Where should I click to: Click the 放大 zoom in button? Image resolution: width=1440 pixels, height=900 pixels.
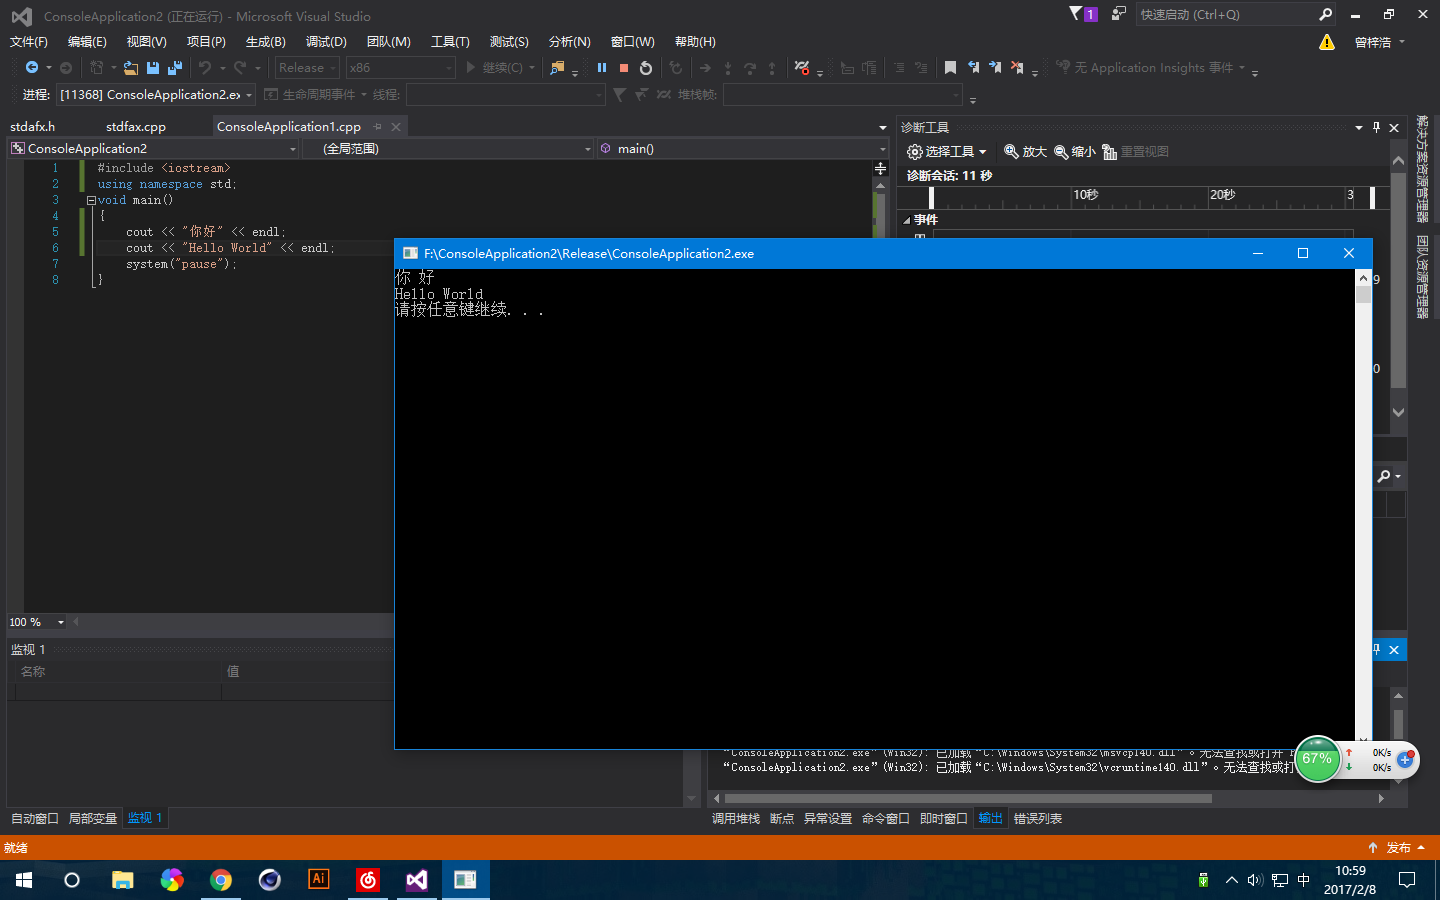point(1025,152)
